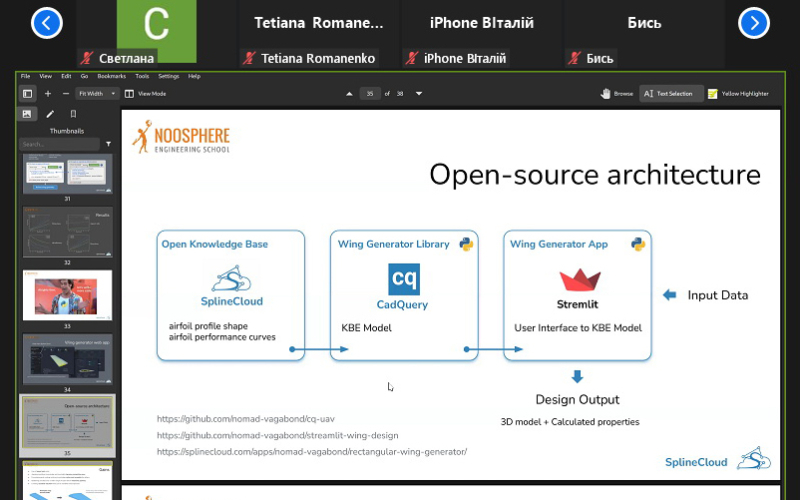
Task: Select page 34 thumbnail
Action: click(x=67, y=359)
